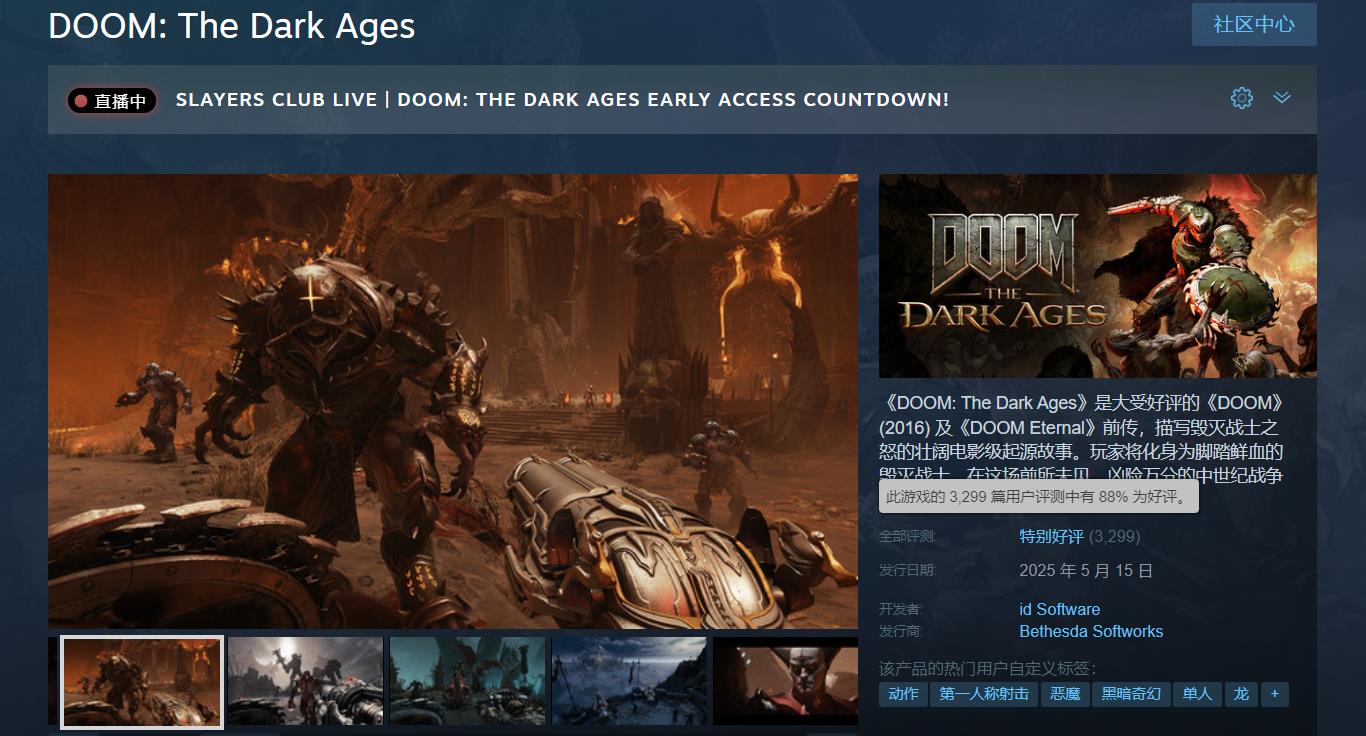Screen dimensions: 1366x736
Task: Visit publisher Bethesda Softworks page
Action: [x=1091, y=632]
